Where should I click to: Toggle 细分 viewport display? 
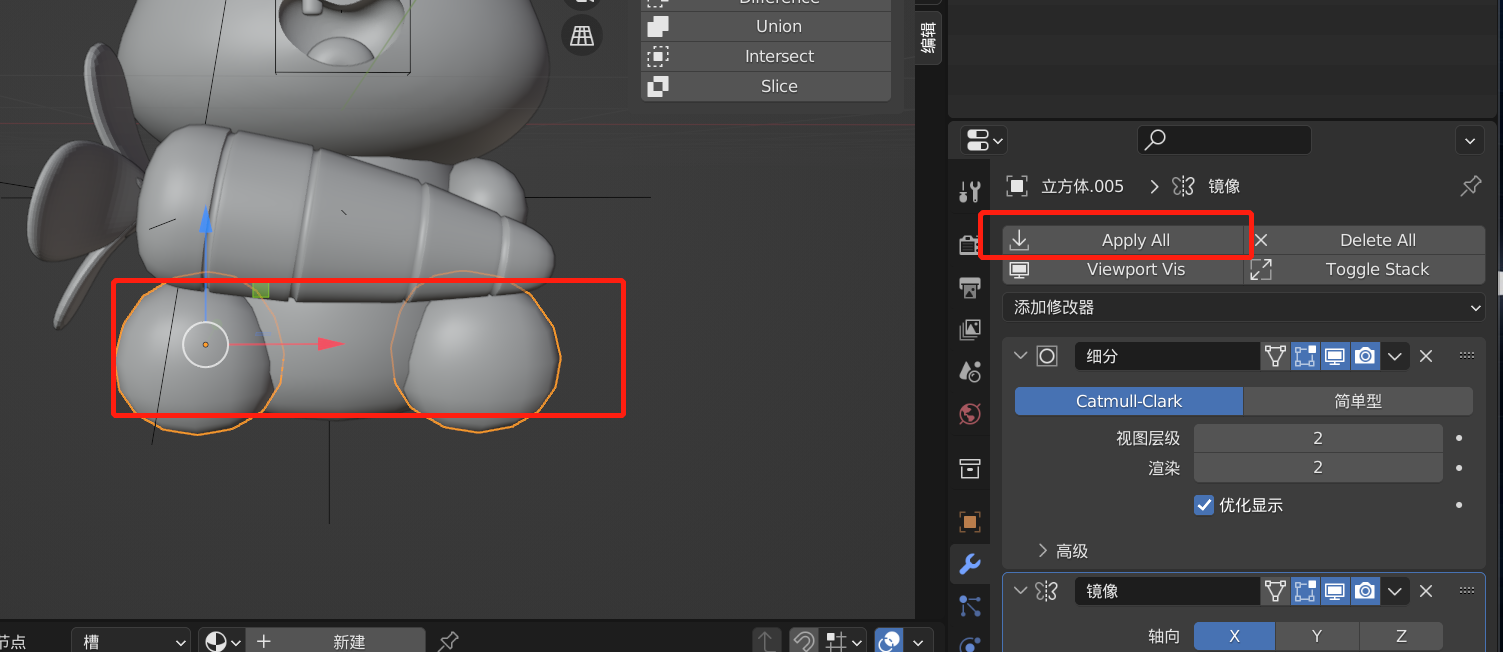[x=1335, y=356]
